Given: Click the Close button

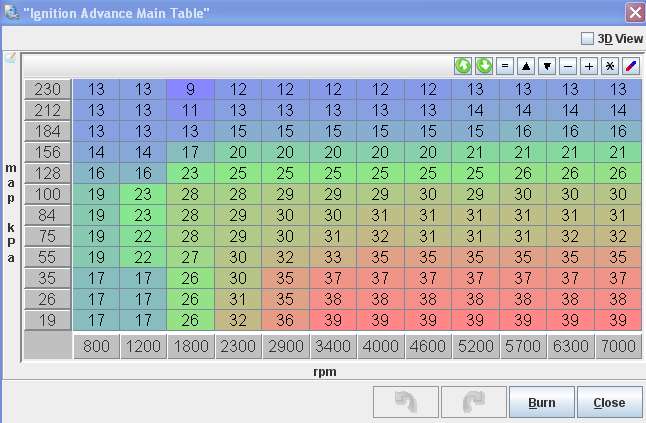Looking at the screenshot, I should pyautogui.click(x=610, y=402).
